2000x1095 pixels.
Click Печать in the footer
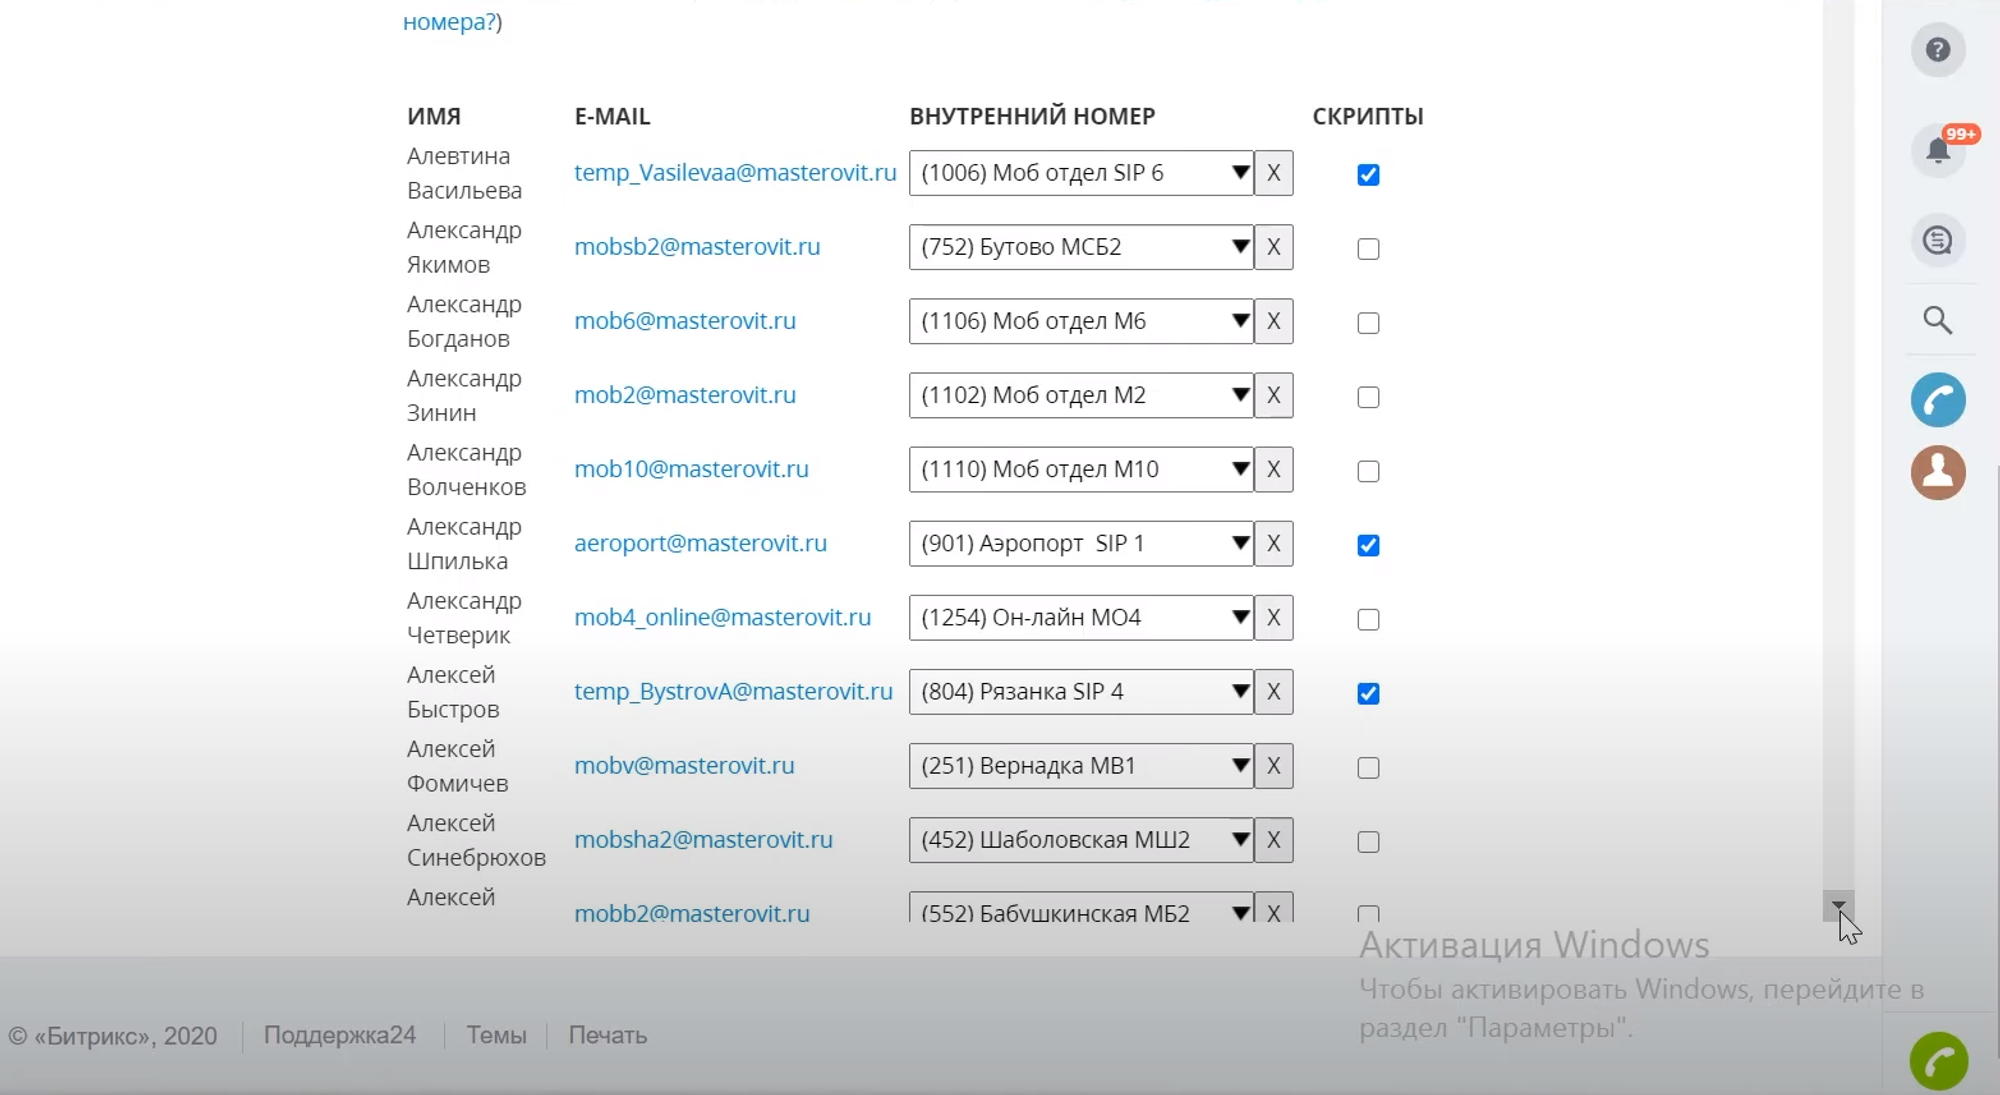(607, 1035)
